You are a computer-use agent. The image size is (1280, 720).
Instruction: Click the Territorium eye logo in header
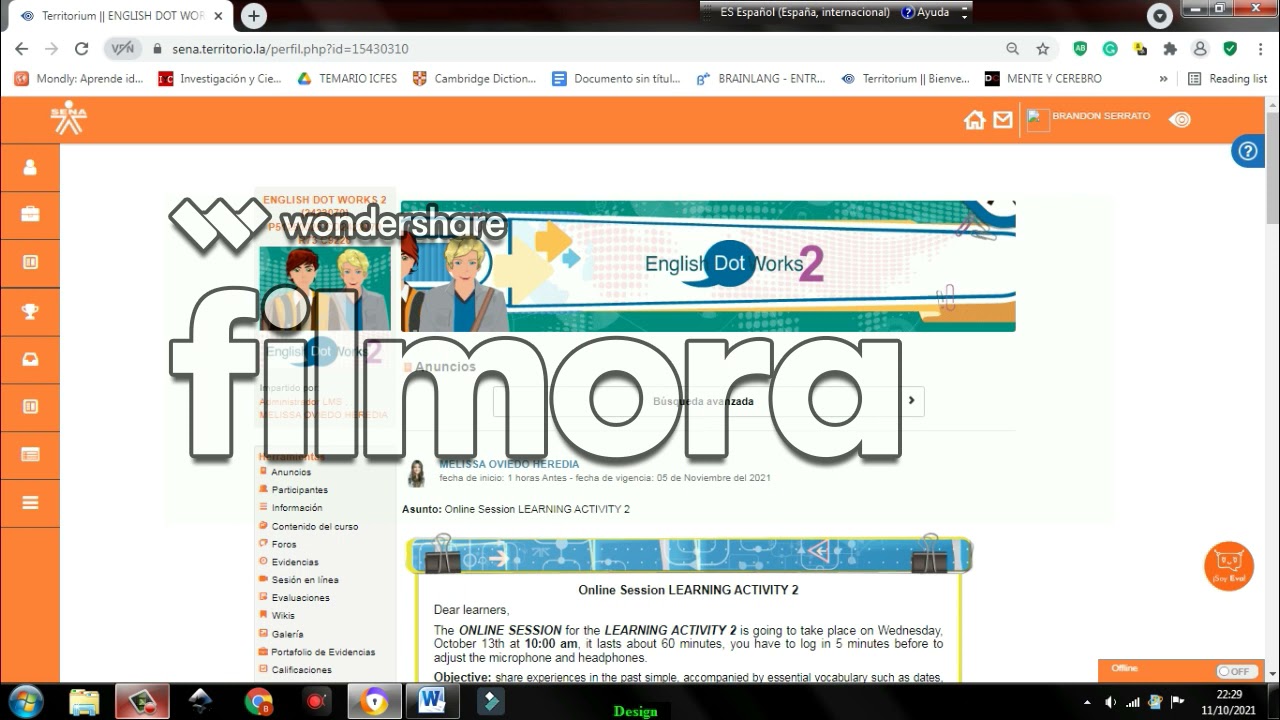1180,120
